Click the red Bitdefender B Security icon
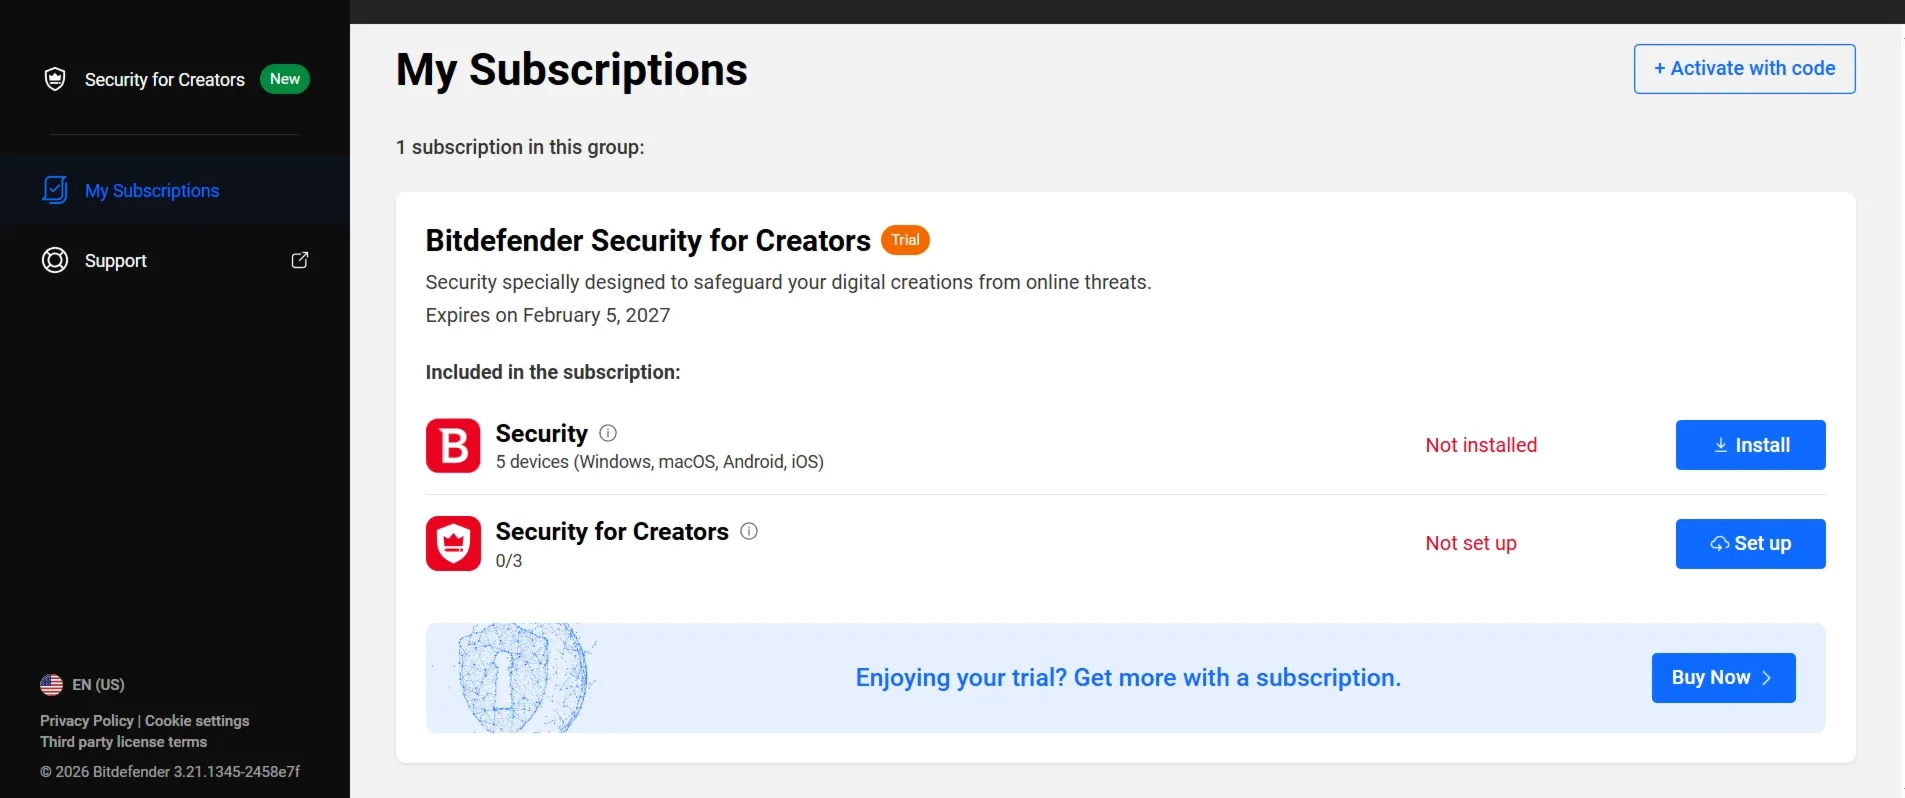The width and height of the screenshot is (1905, 798). [x=453, y=445]
